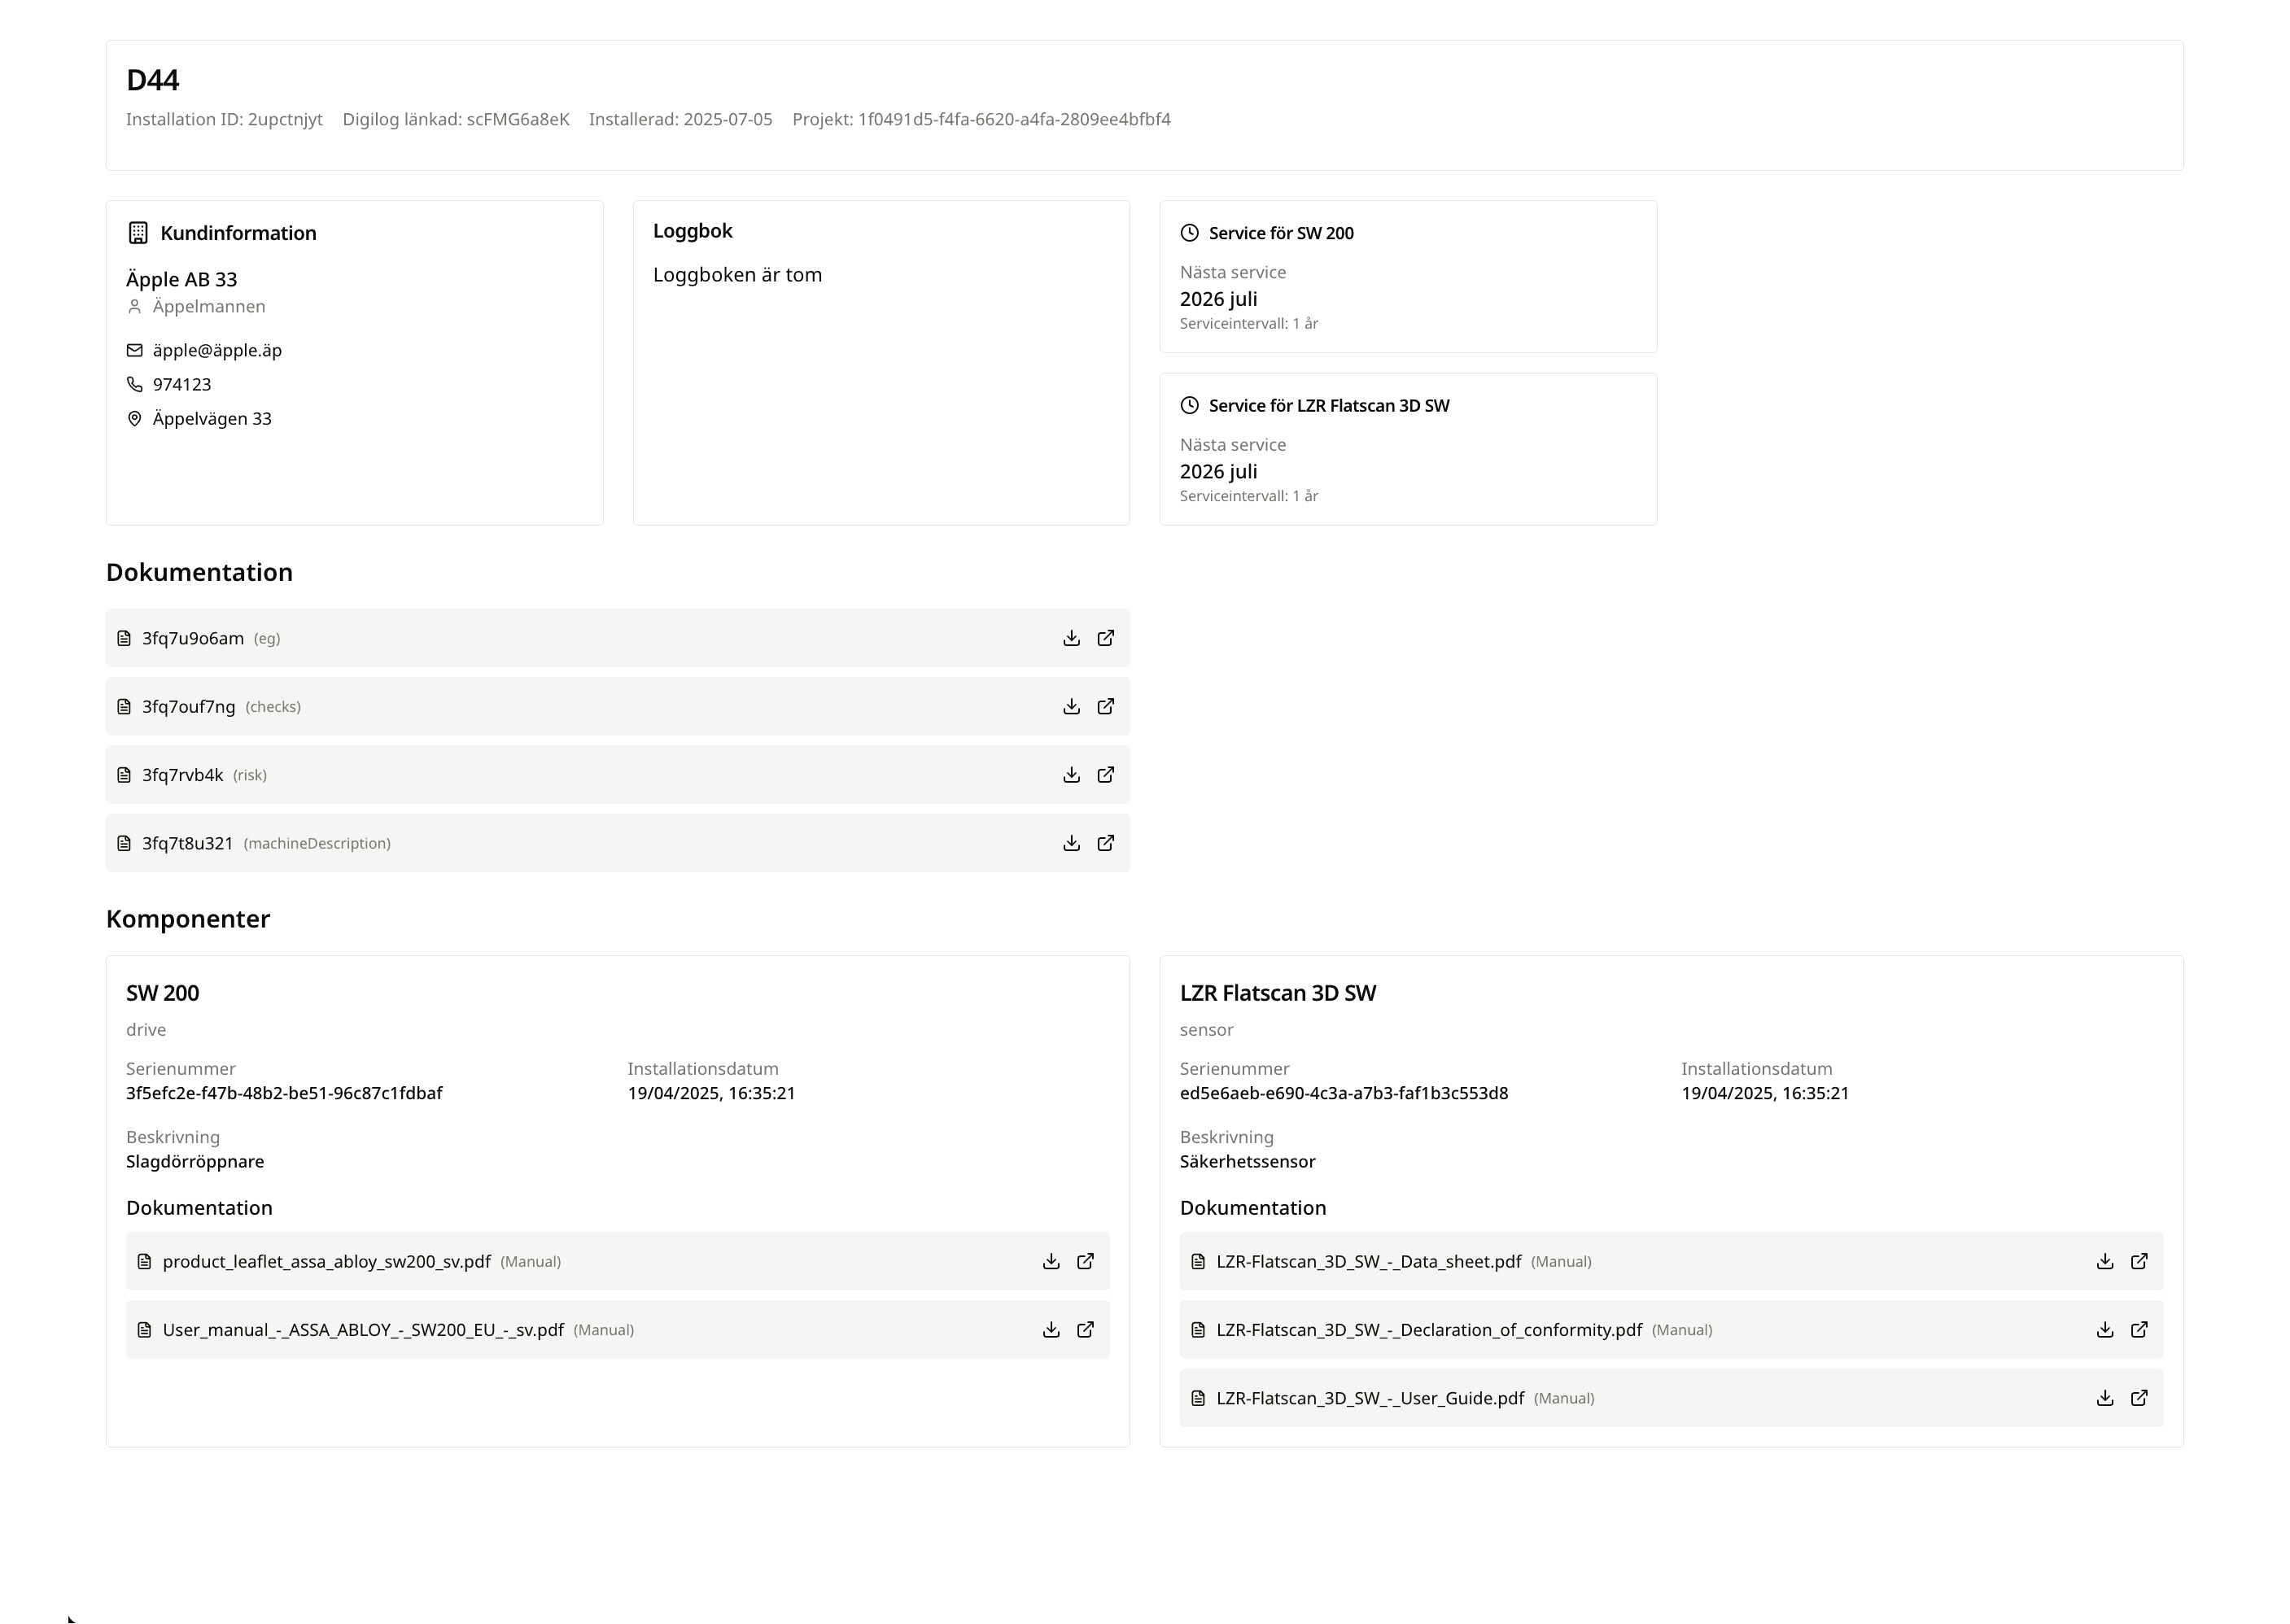Download LZR-Flatscan_3D_SW_-_Data_sheet.pdf
Screen dimensions: 2290x1624
coord(2105,1261)
